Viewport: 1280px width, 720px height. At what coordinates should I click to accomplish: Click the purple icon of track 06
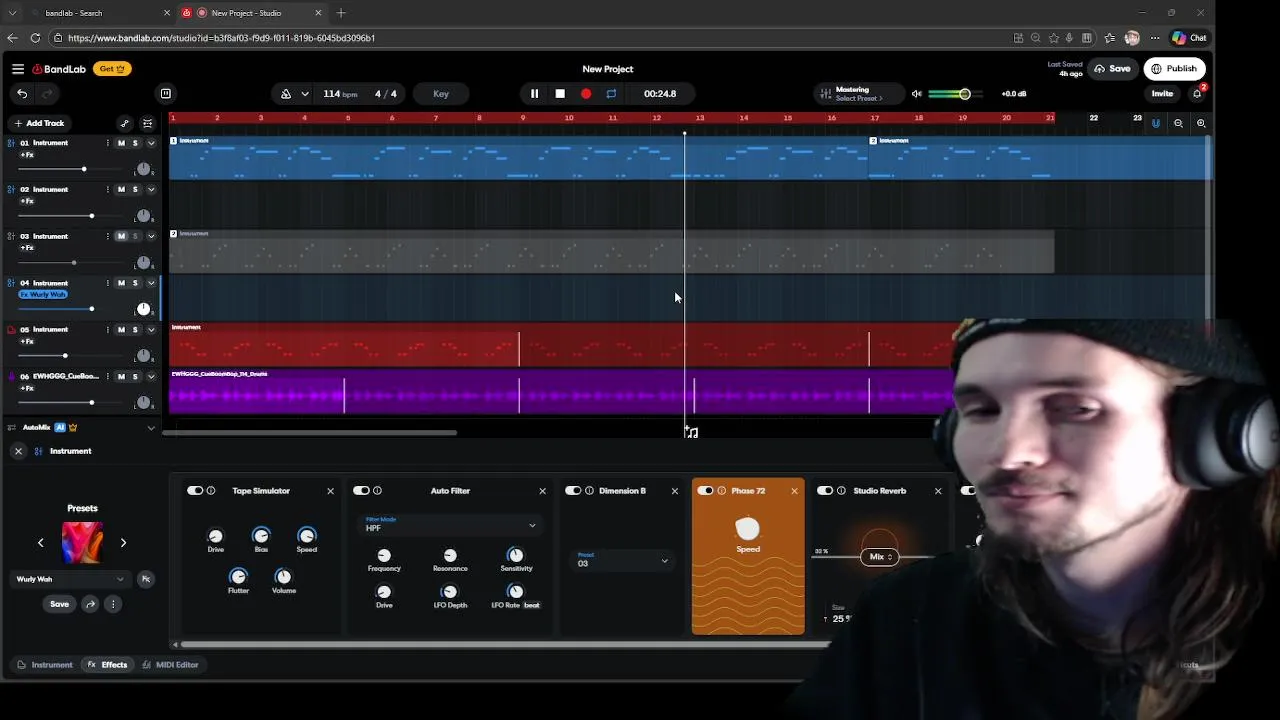click(x=11, y=377)
